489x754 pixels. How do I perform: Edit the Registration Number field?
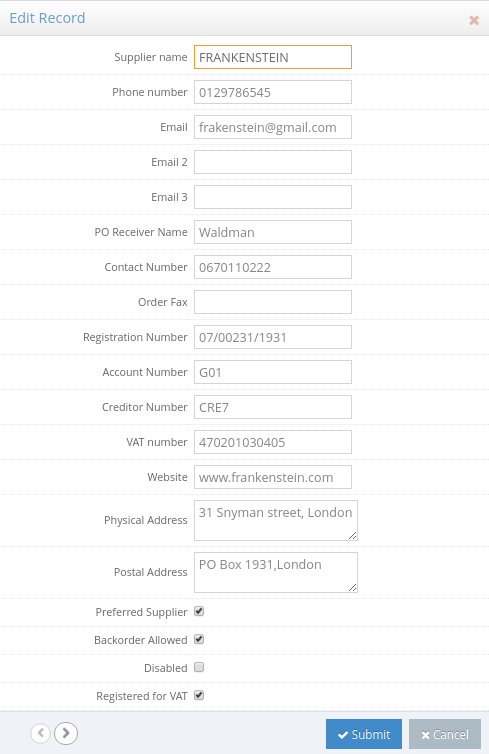pos(273,337)
